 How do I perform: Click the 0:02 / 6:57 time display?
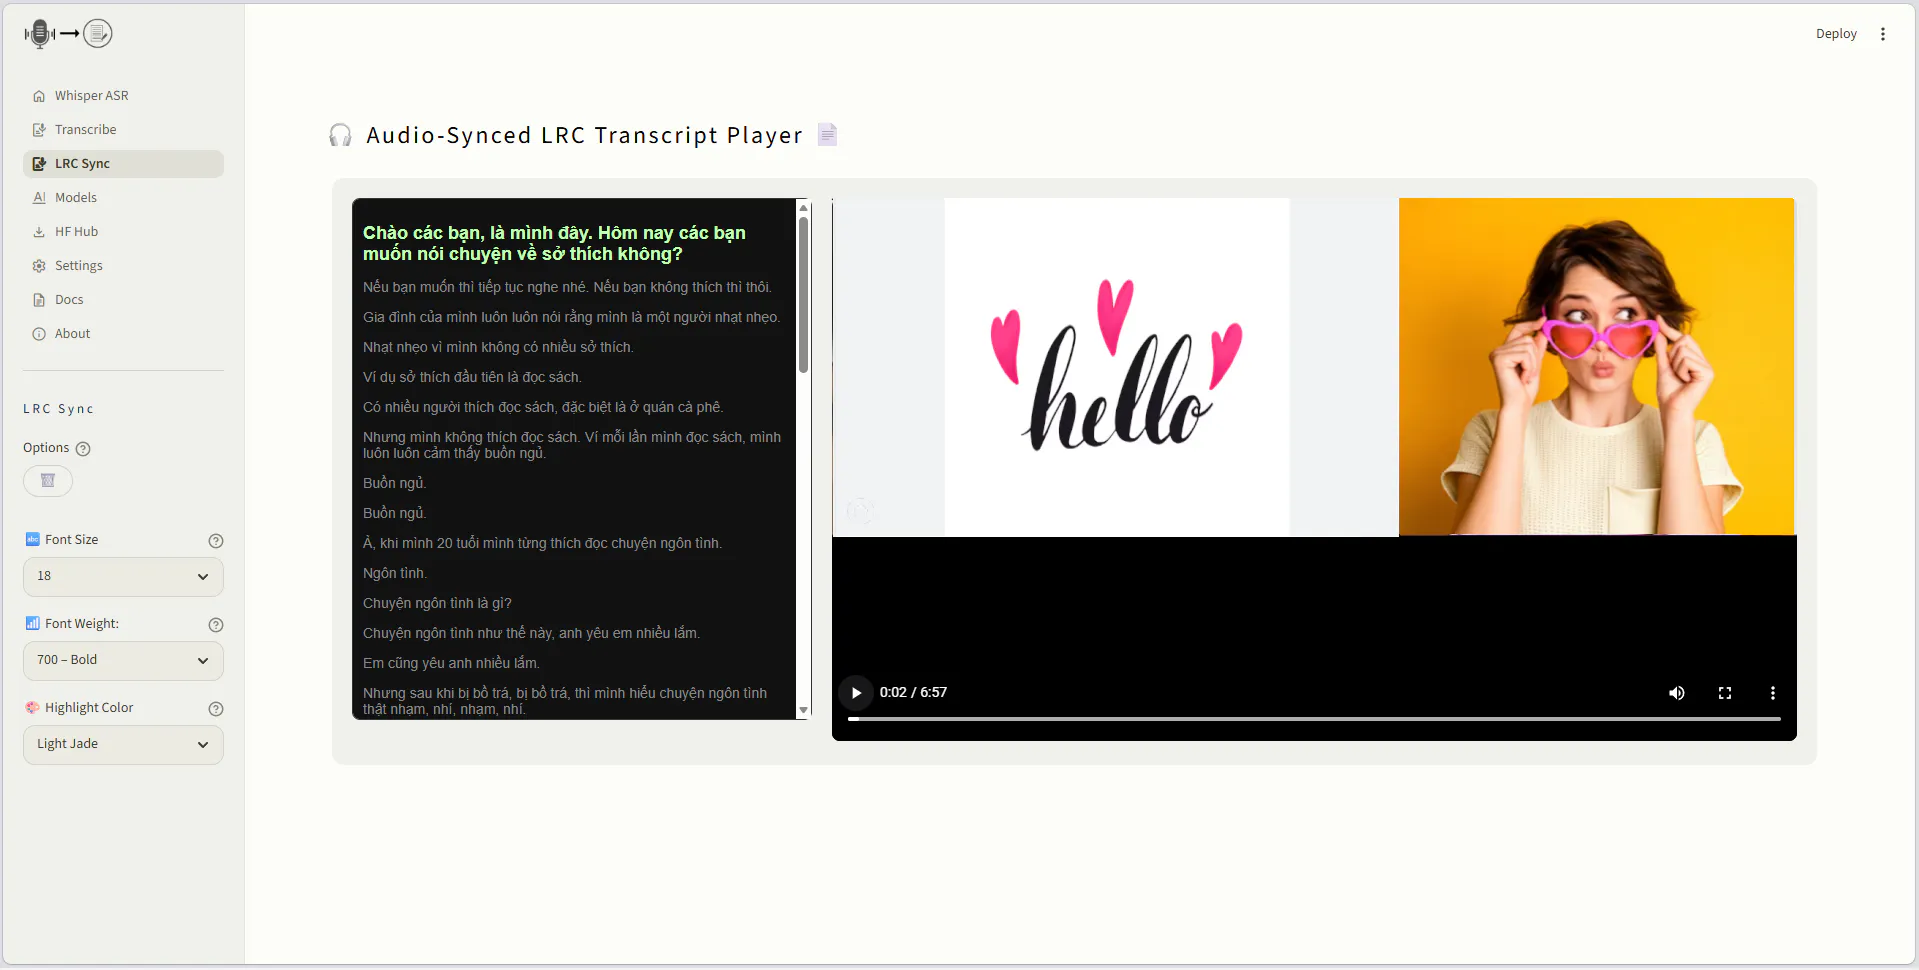pos(913,693)
